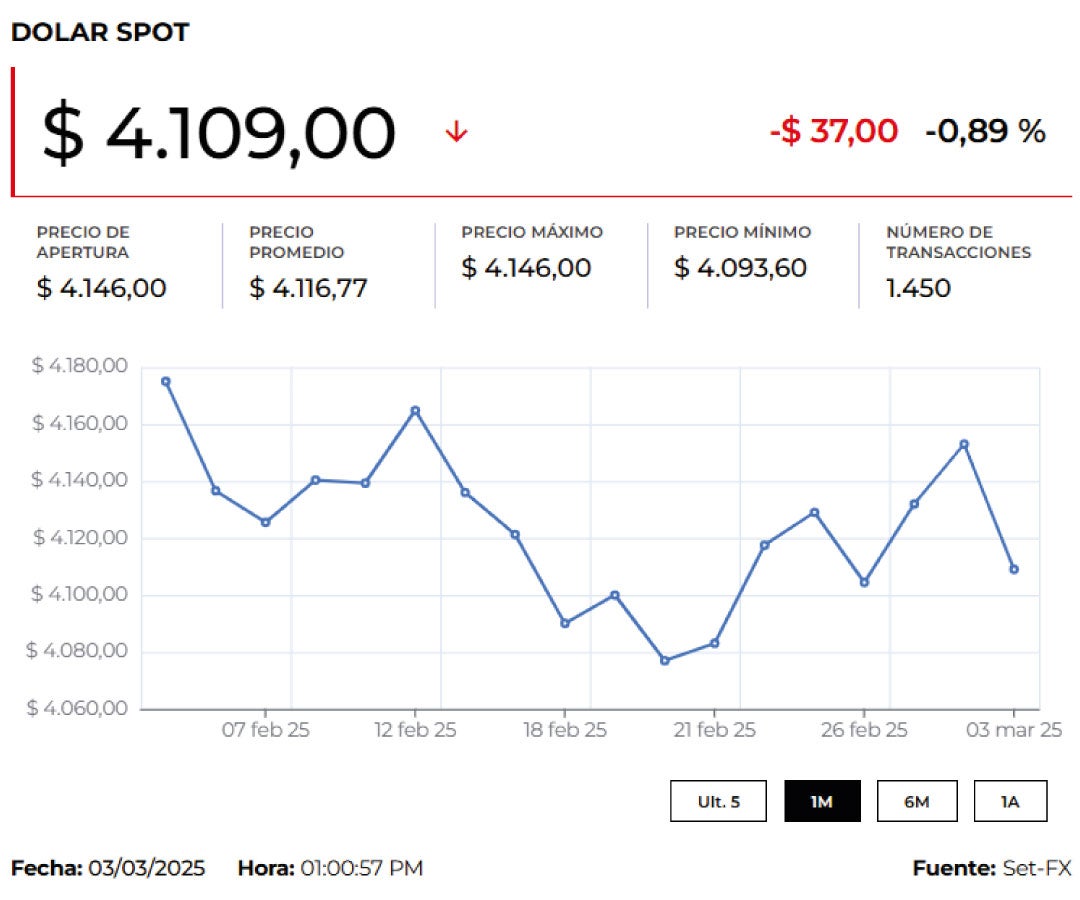Click the 07 feb 25 data point

pyautogui.click(x=265, y=522)
